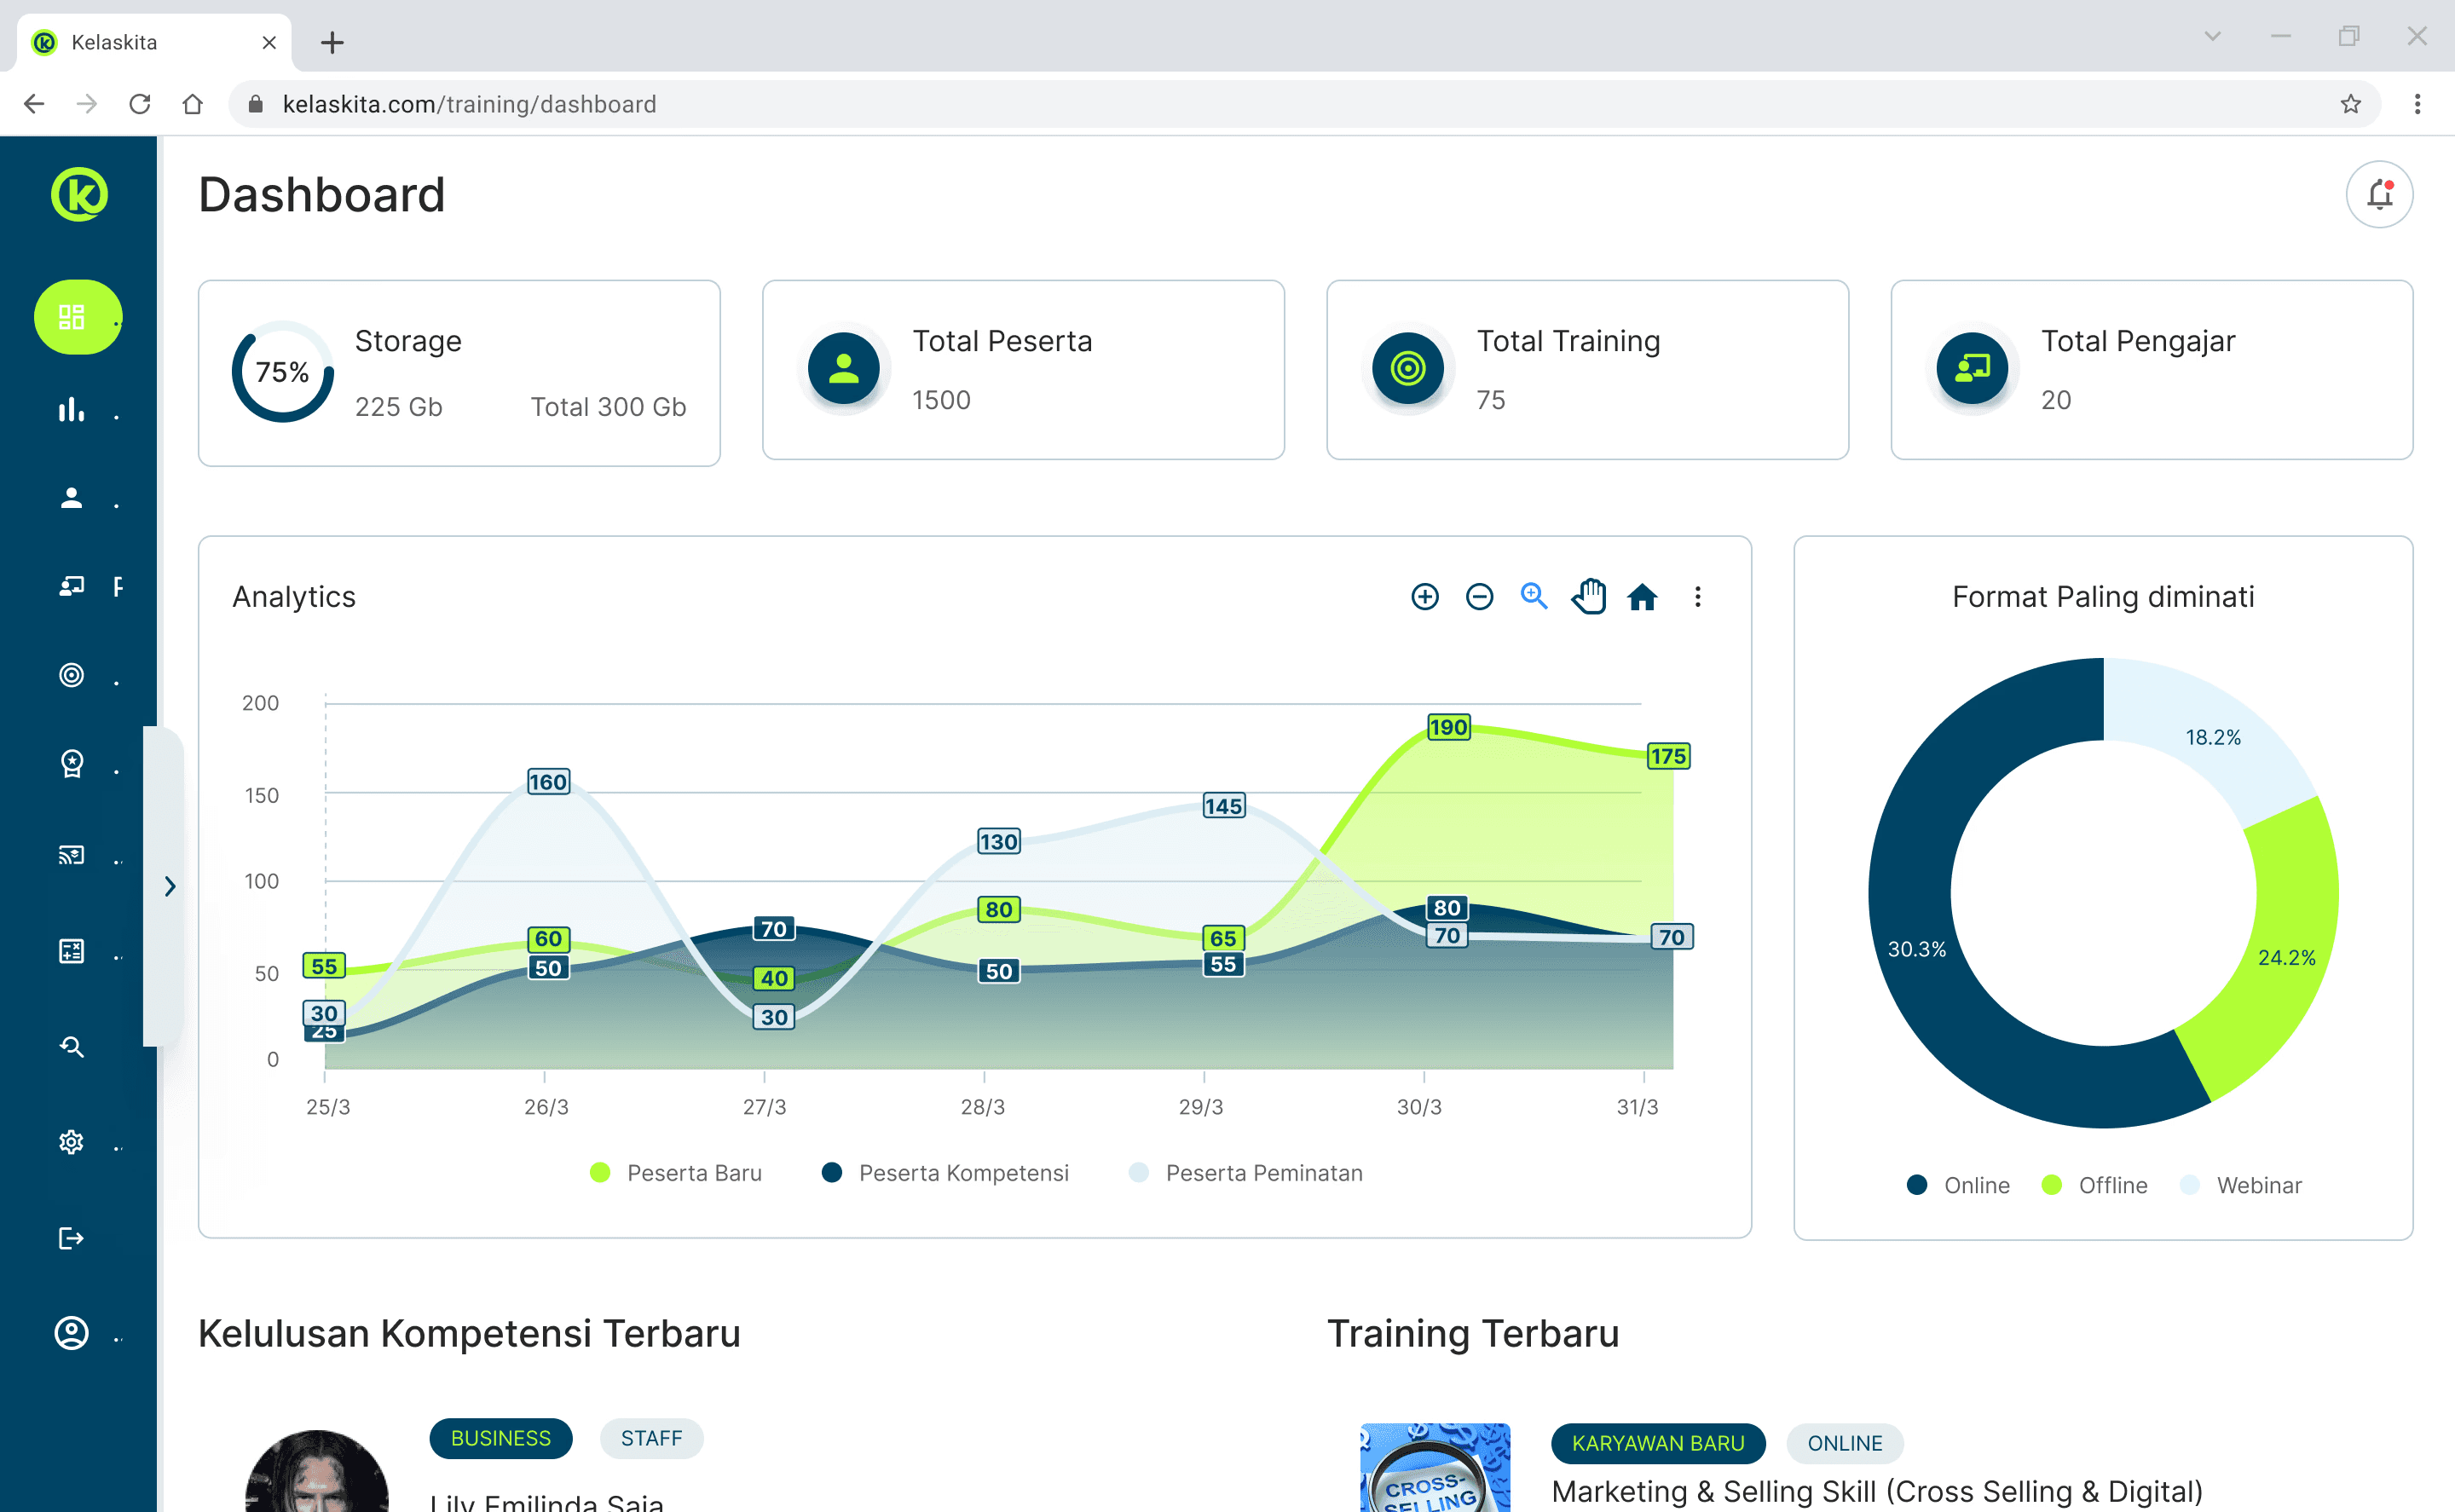Toggle Peserta Kompetensi series in legend
This screenshot has height=1512, width=2455.
(x=962, y=1173)
